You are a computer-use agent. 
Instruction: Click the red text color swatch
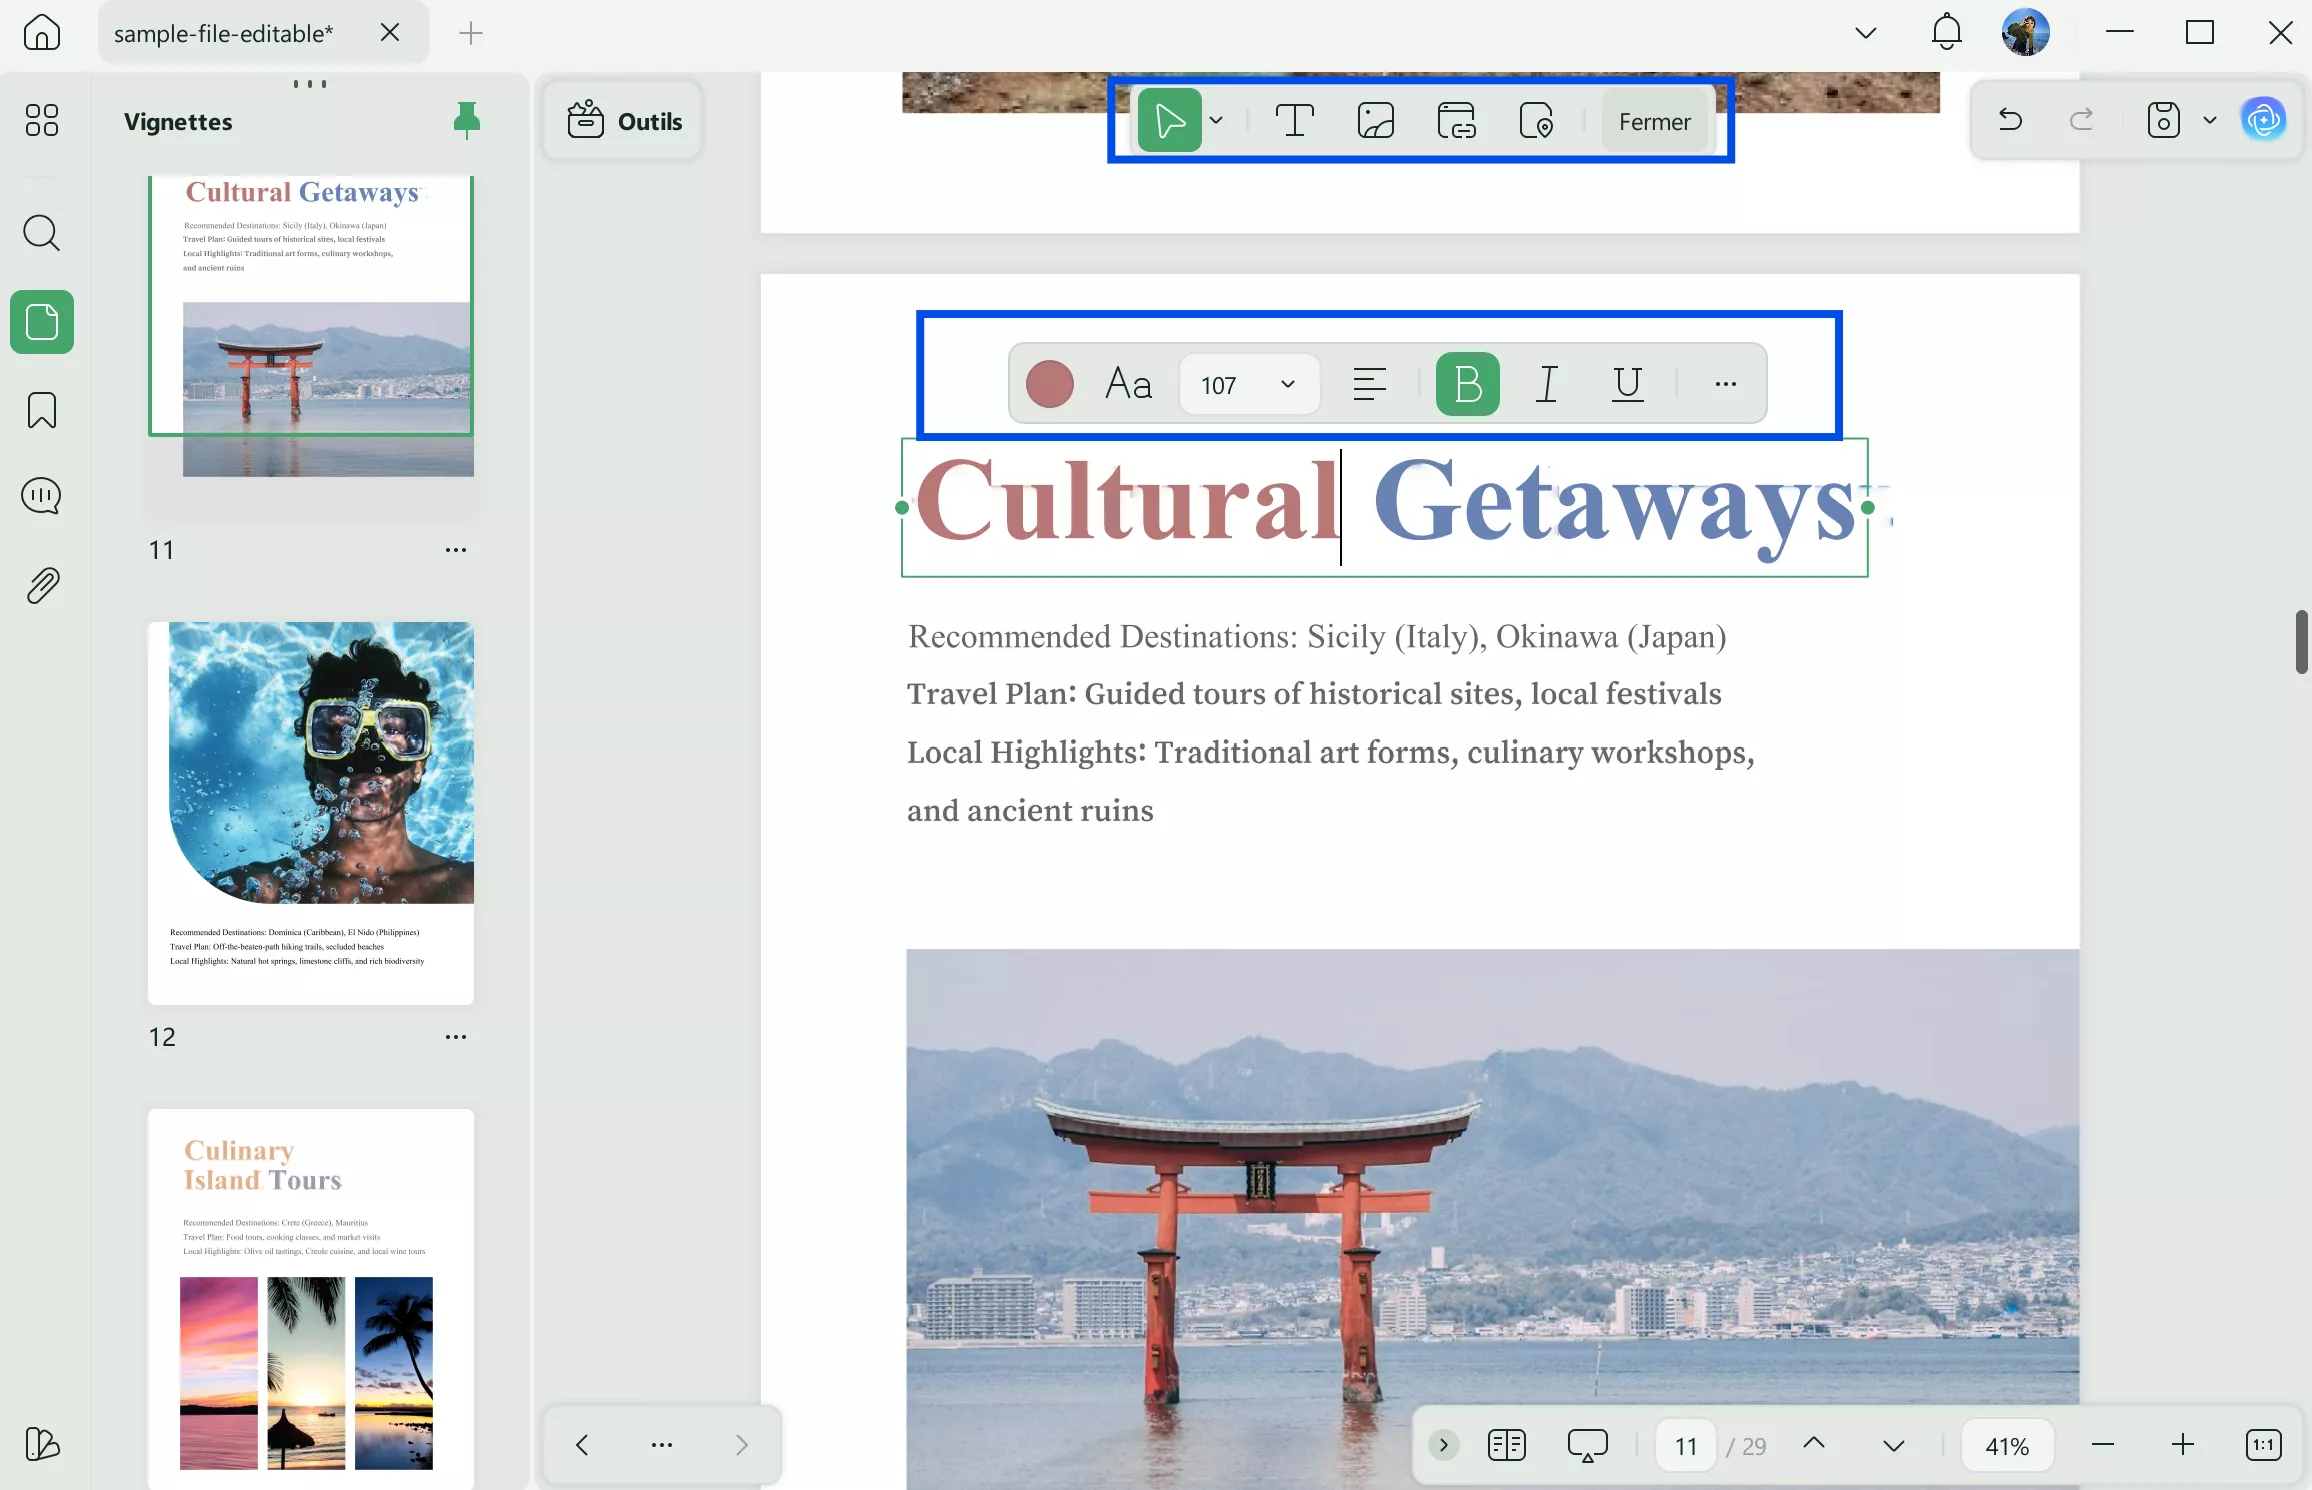(x=1049, y=384)
